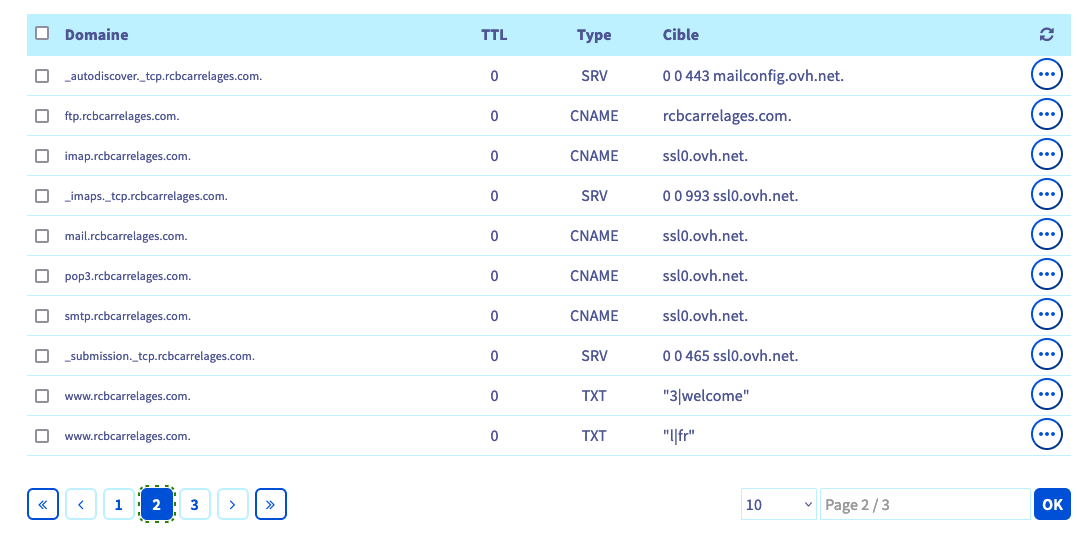Viewport: 1077px width, 539px height.
Task: Open actions menu for pop3 CNAME record
Action: (x=1046, y=275)
